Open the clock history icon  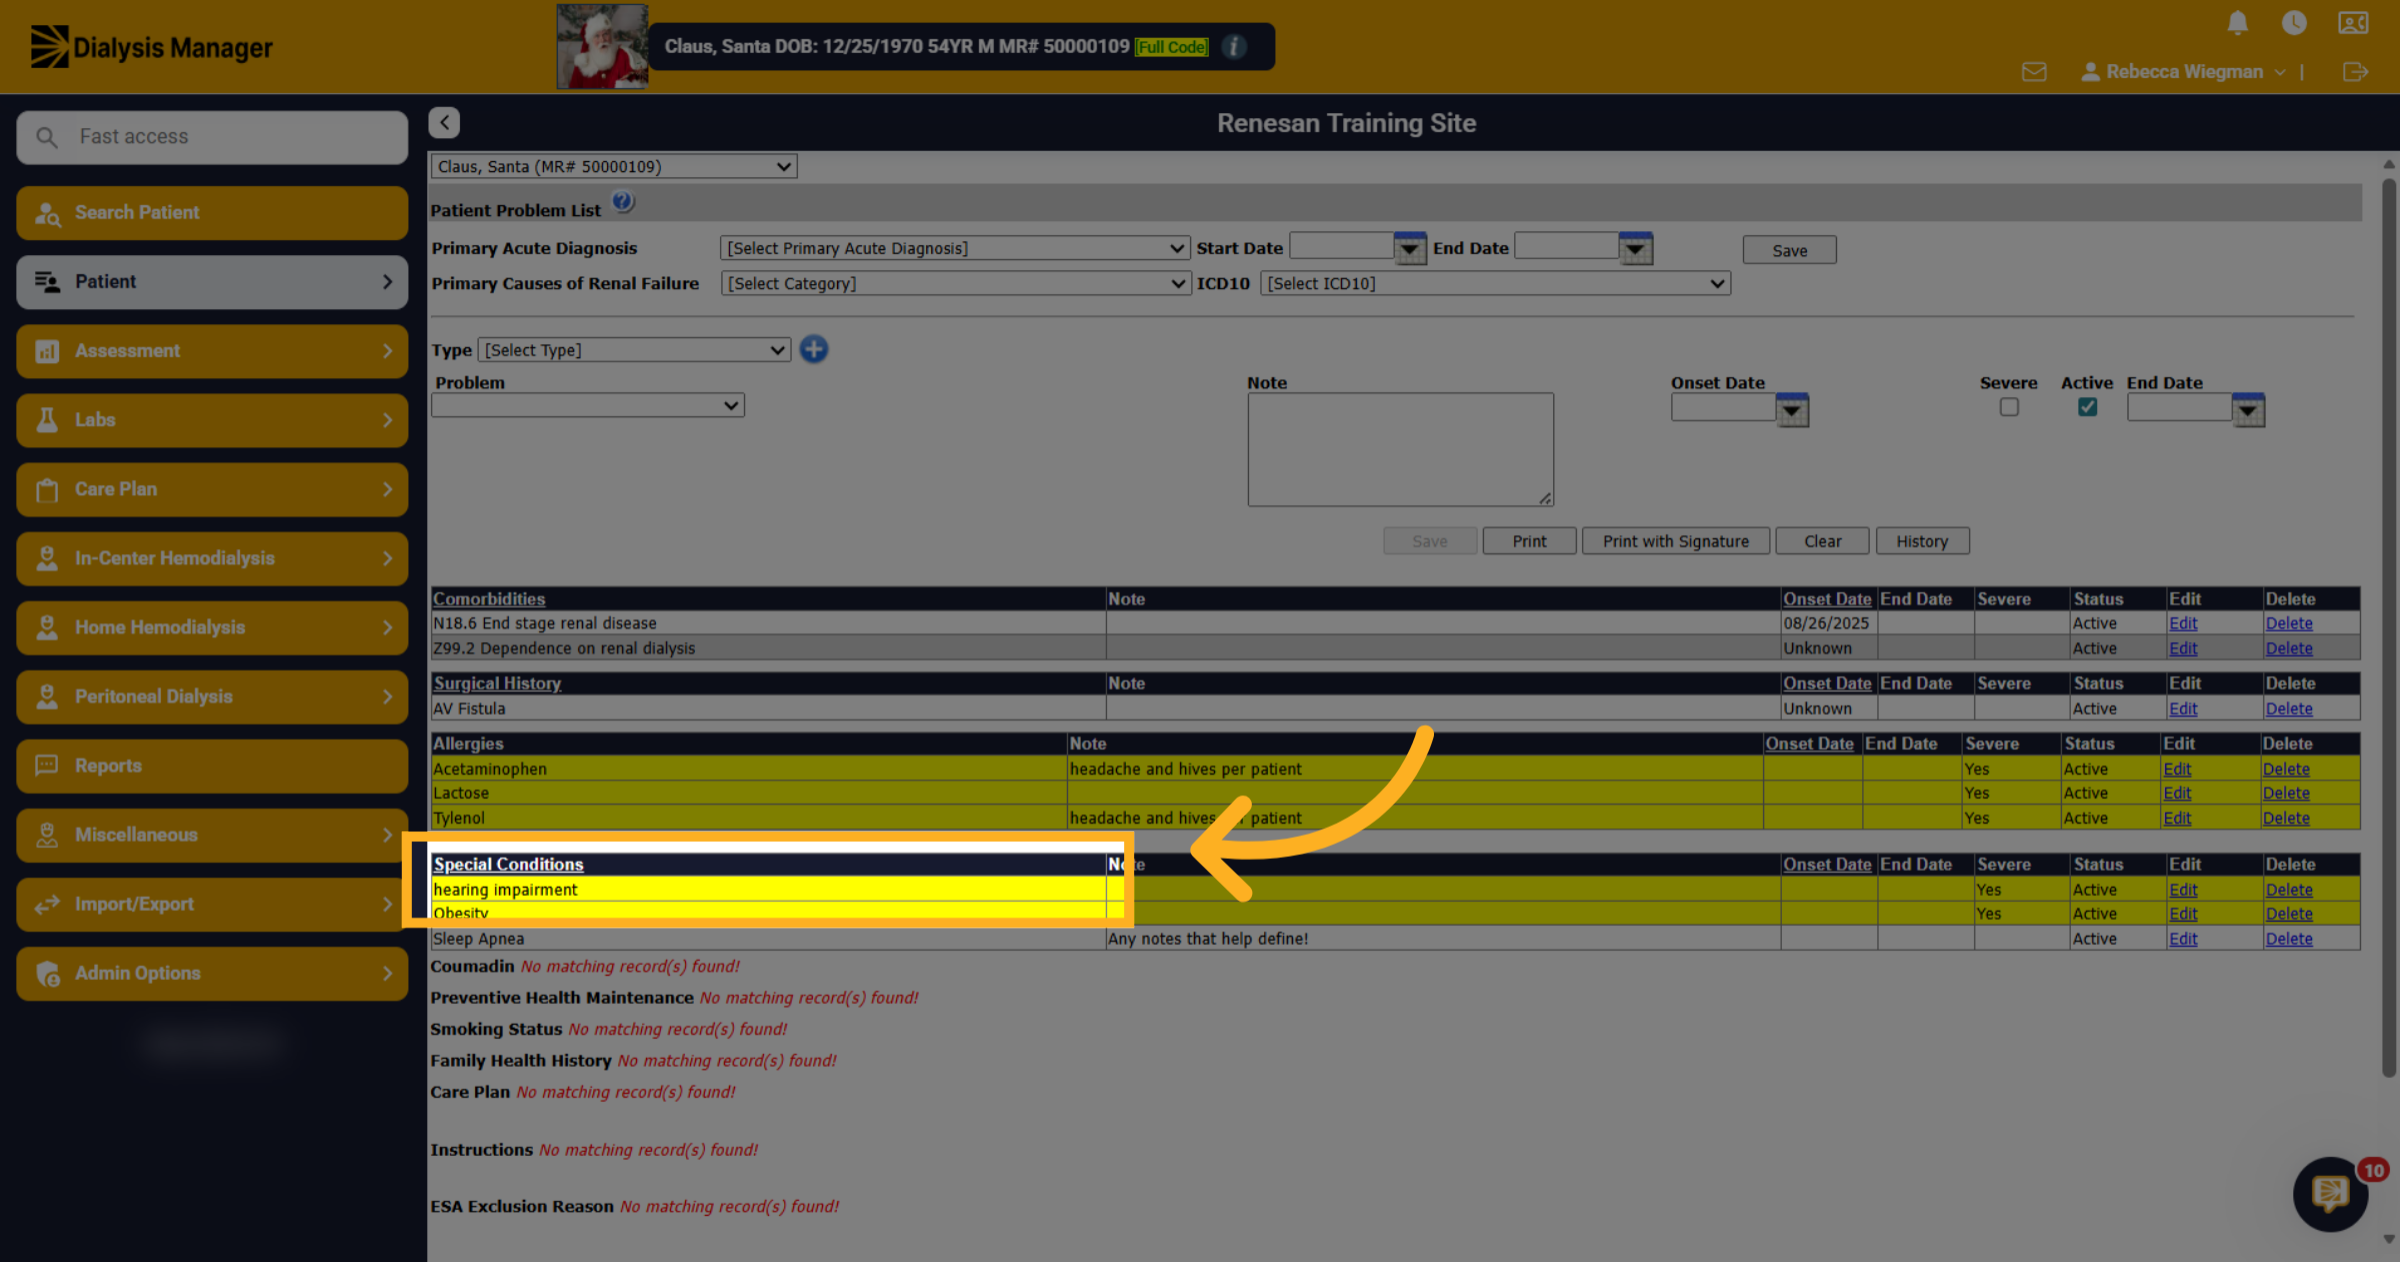(2294, 23)
